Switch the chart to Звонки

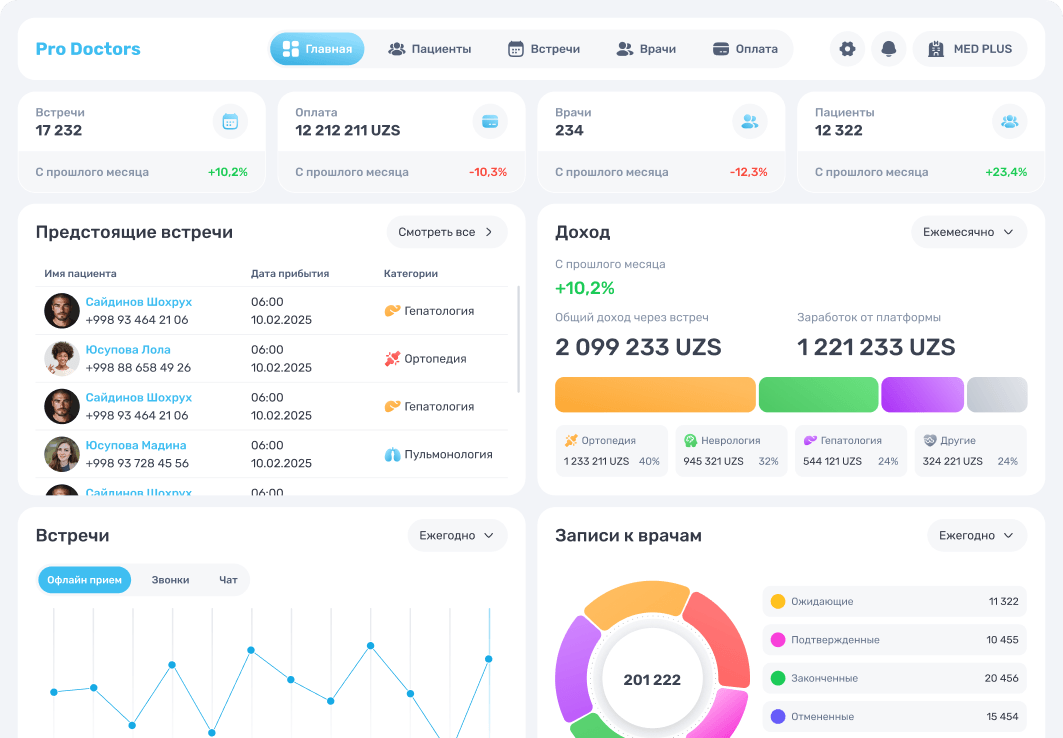point(170,580)
